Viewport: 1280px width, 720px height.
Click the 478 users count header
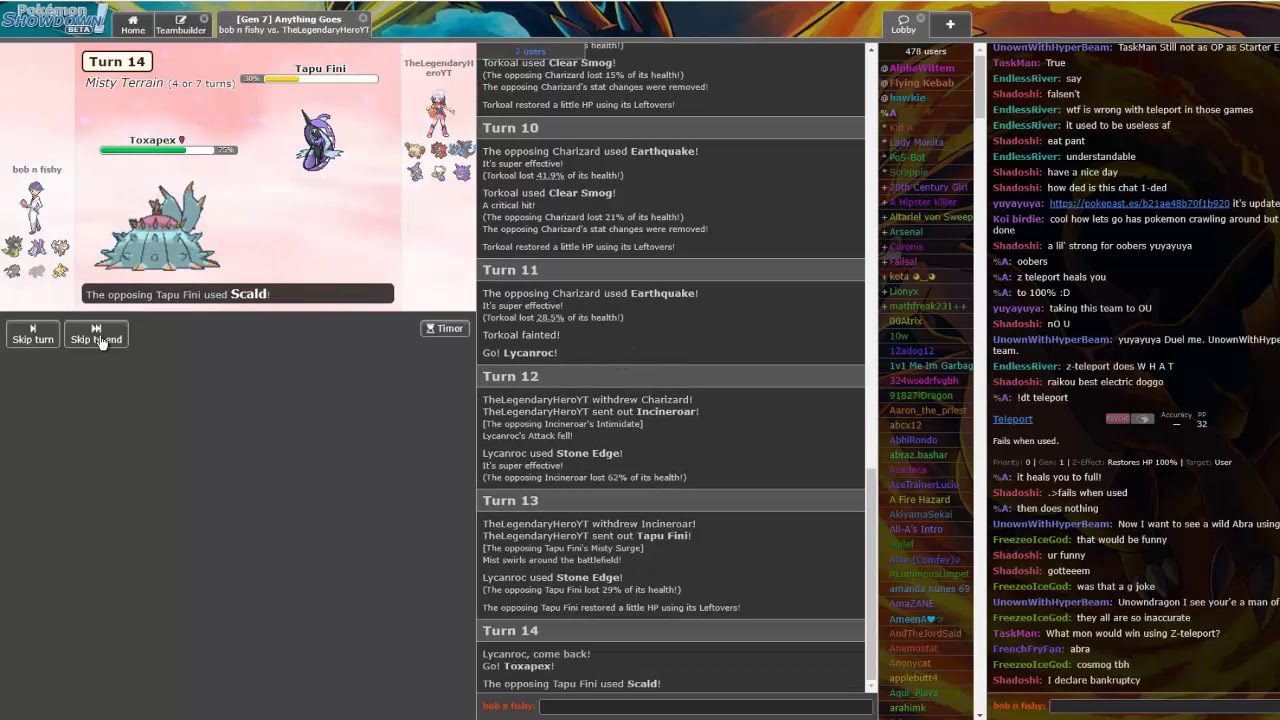pyautogui.click(x=925, y=51)
